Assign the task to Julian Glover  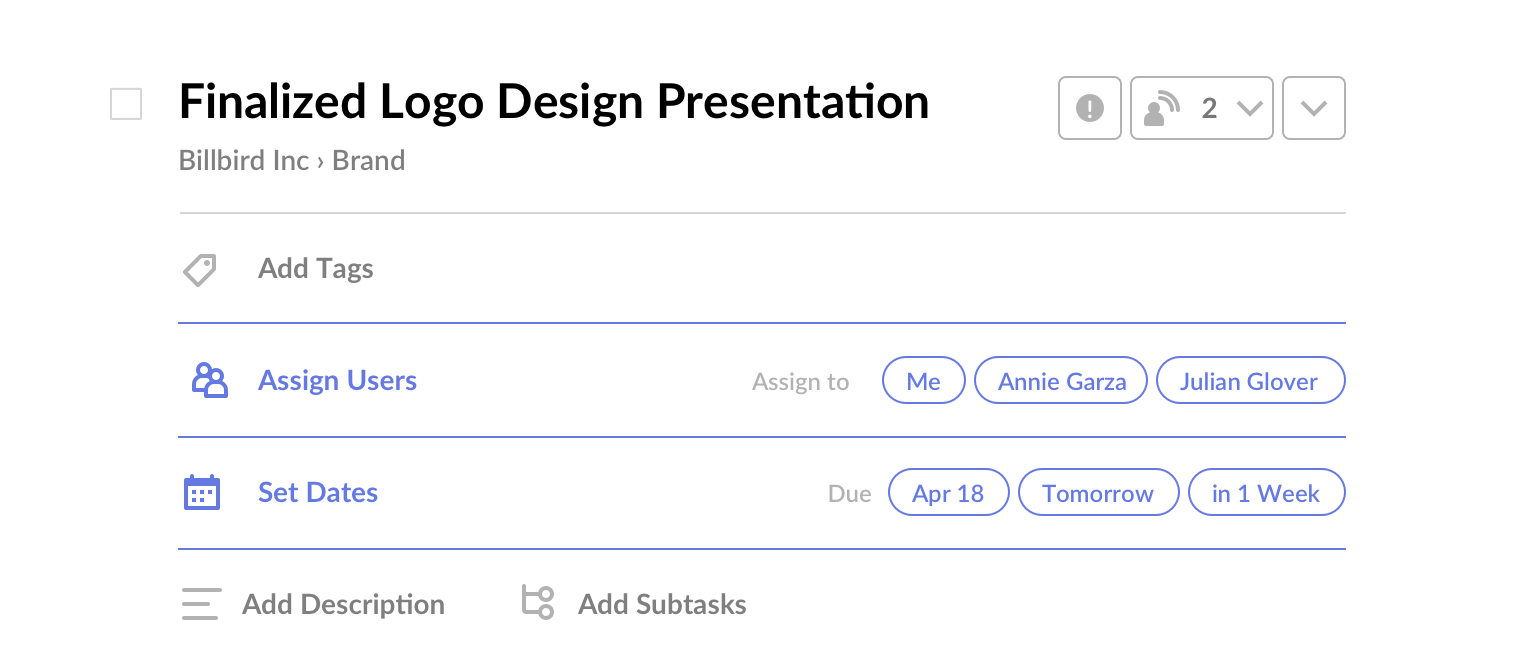[1250, 381]
